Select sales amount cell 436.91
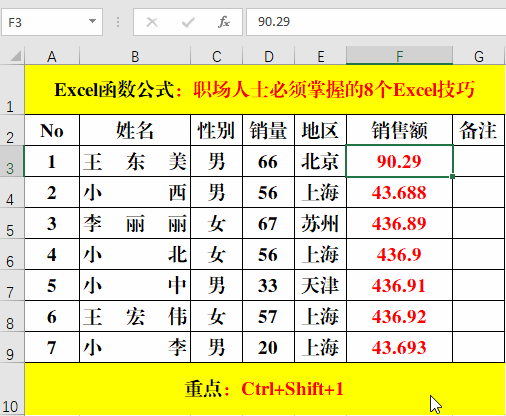506x416 pixels. pos(400,285)
